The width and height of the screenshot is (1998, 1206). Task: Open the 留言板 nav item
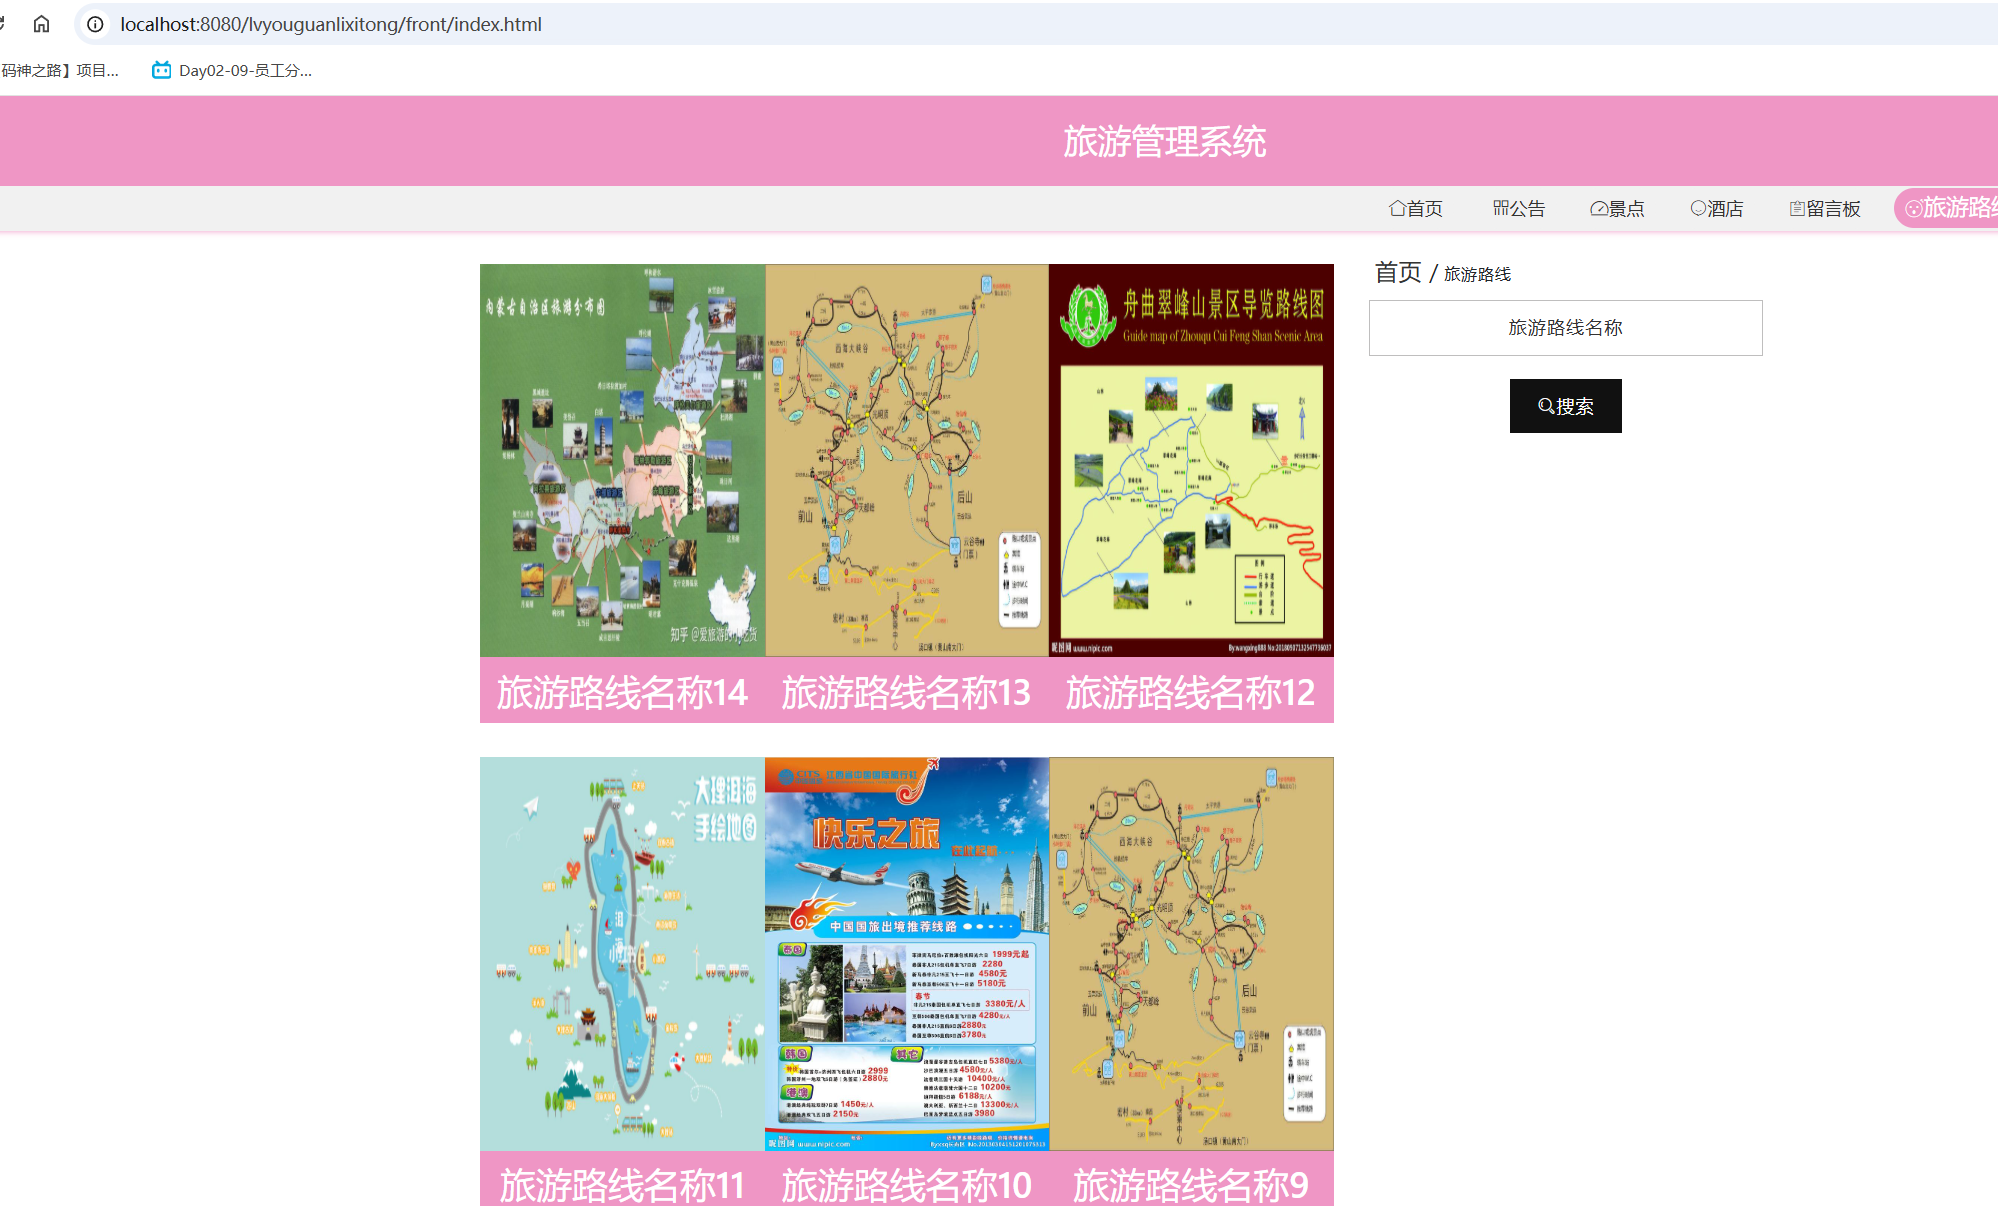[x=1825, y=208]
